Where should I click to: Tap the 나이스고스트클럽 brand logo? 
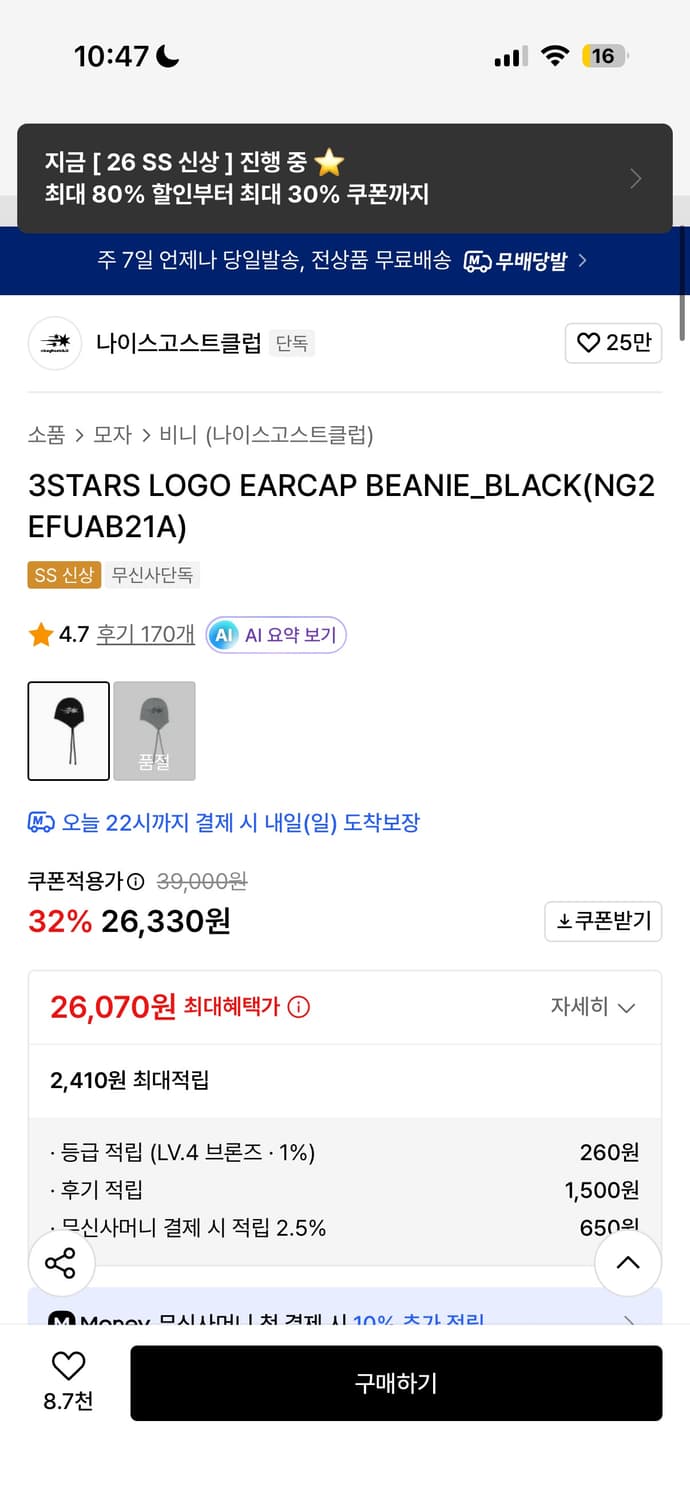(x=54, y=343)
